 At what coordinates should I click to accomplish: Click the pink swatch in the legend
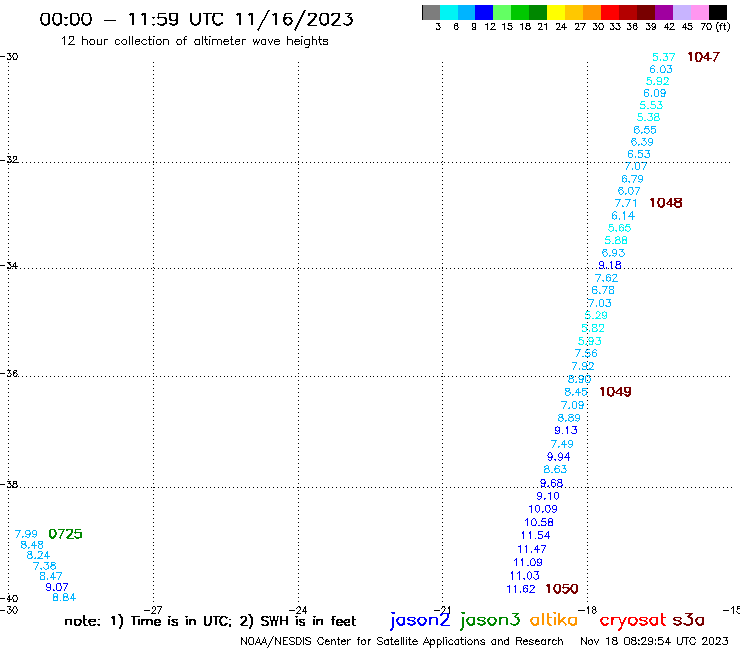(x=699, y=12)
